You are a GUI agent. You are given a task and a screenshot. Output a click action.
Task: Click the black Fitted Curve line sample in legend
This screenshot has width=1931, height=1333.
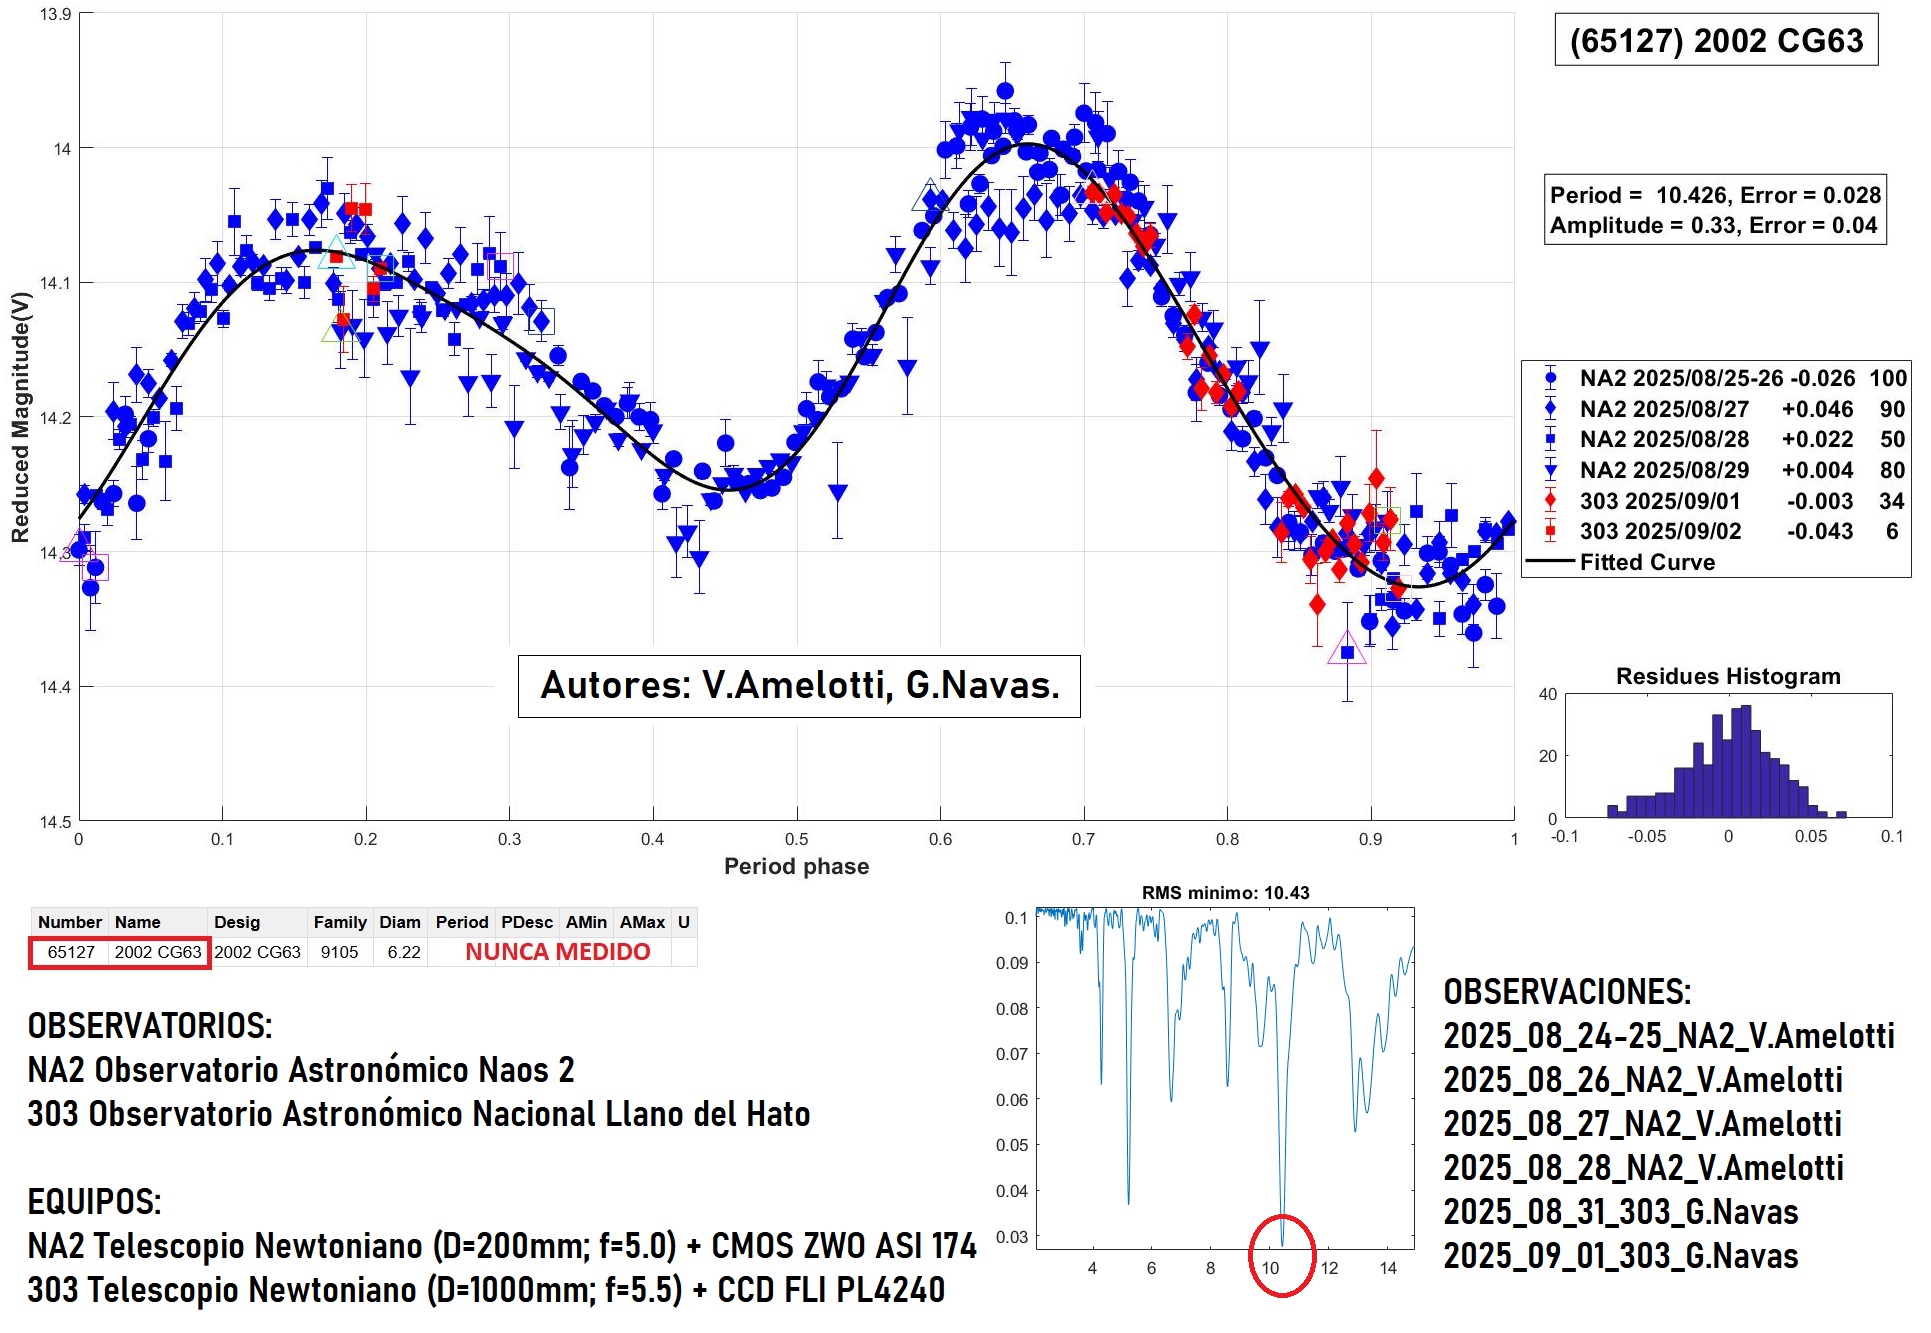[1550, 562]
